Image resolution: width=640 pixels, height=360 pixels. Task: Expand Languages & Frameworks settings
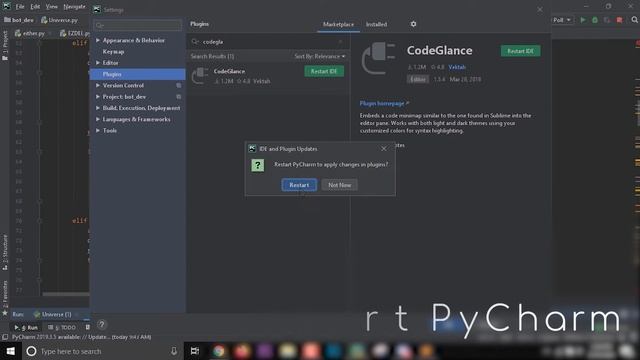[98, 119]
